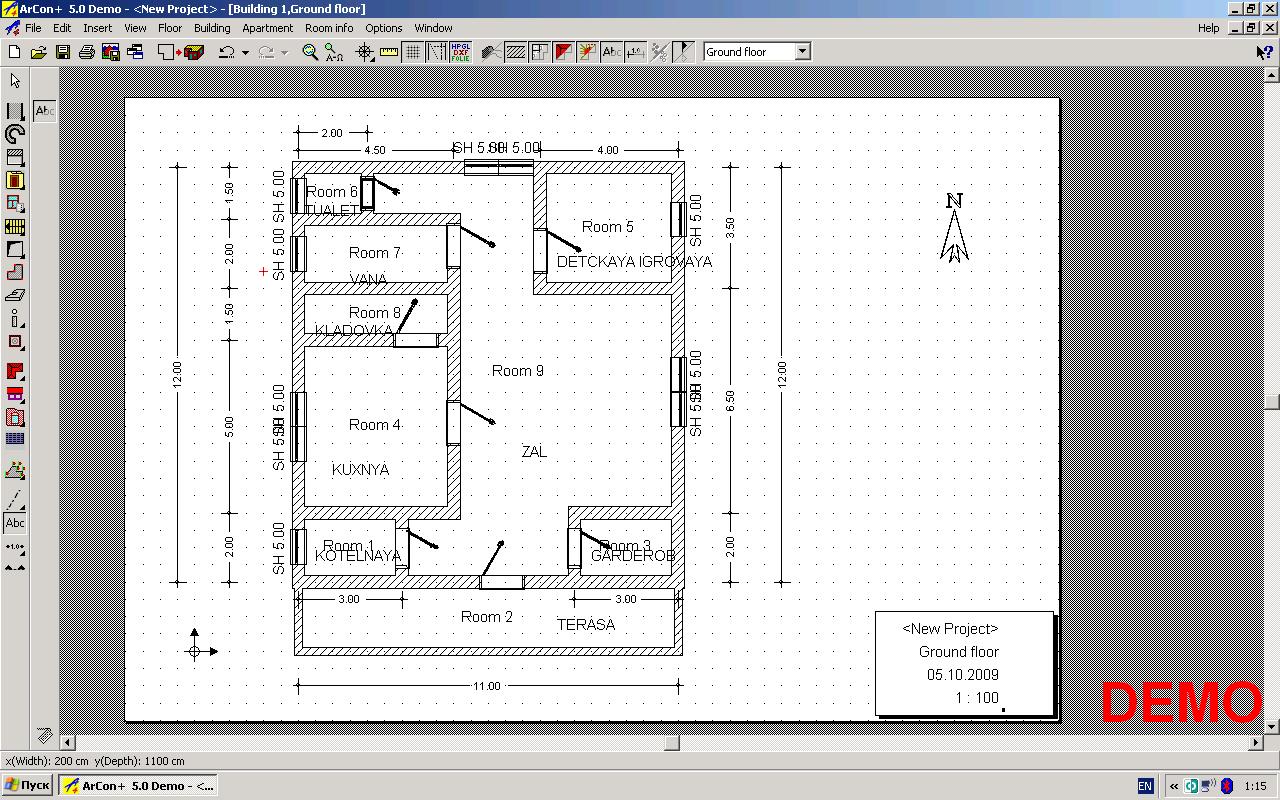Create a new project with New icon
This screenshot has width=1280, height=800.
[x=14, y=51]
